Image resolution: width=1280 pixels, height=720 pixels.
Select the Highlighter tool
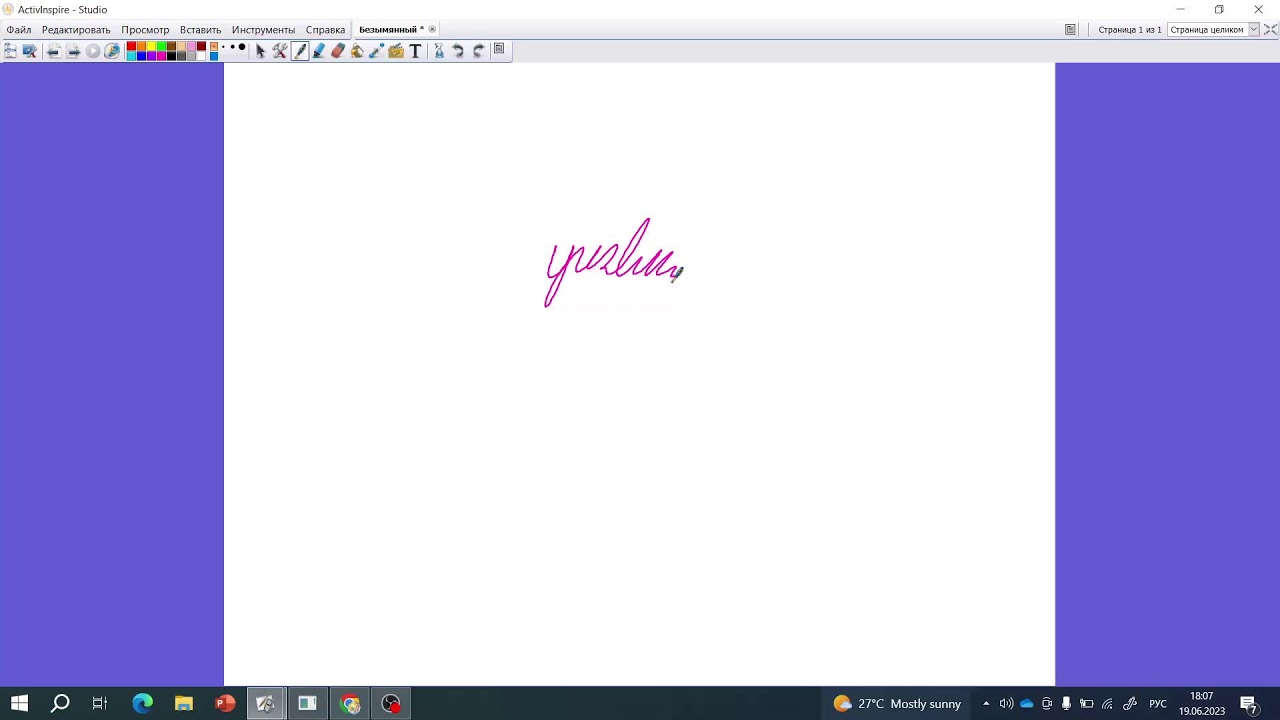pyautogui.click(x=319, y=50)
